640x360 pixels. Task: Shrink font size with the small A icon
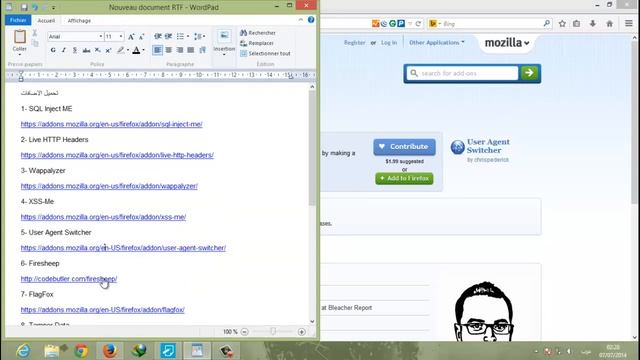(141, 37)
